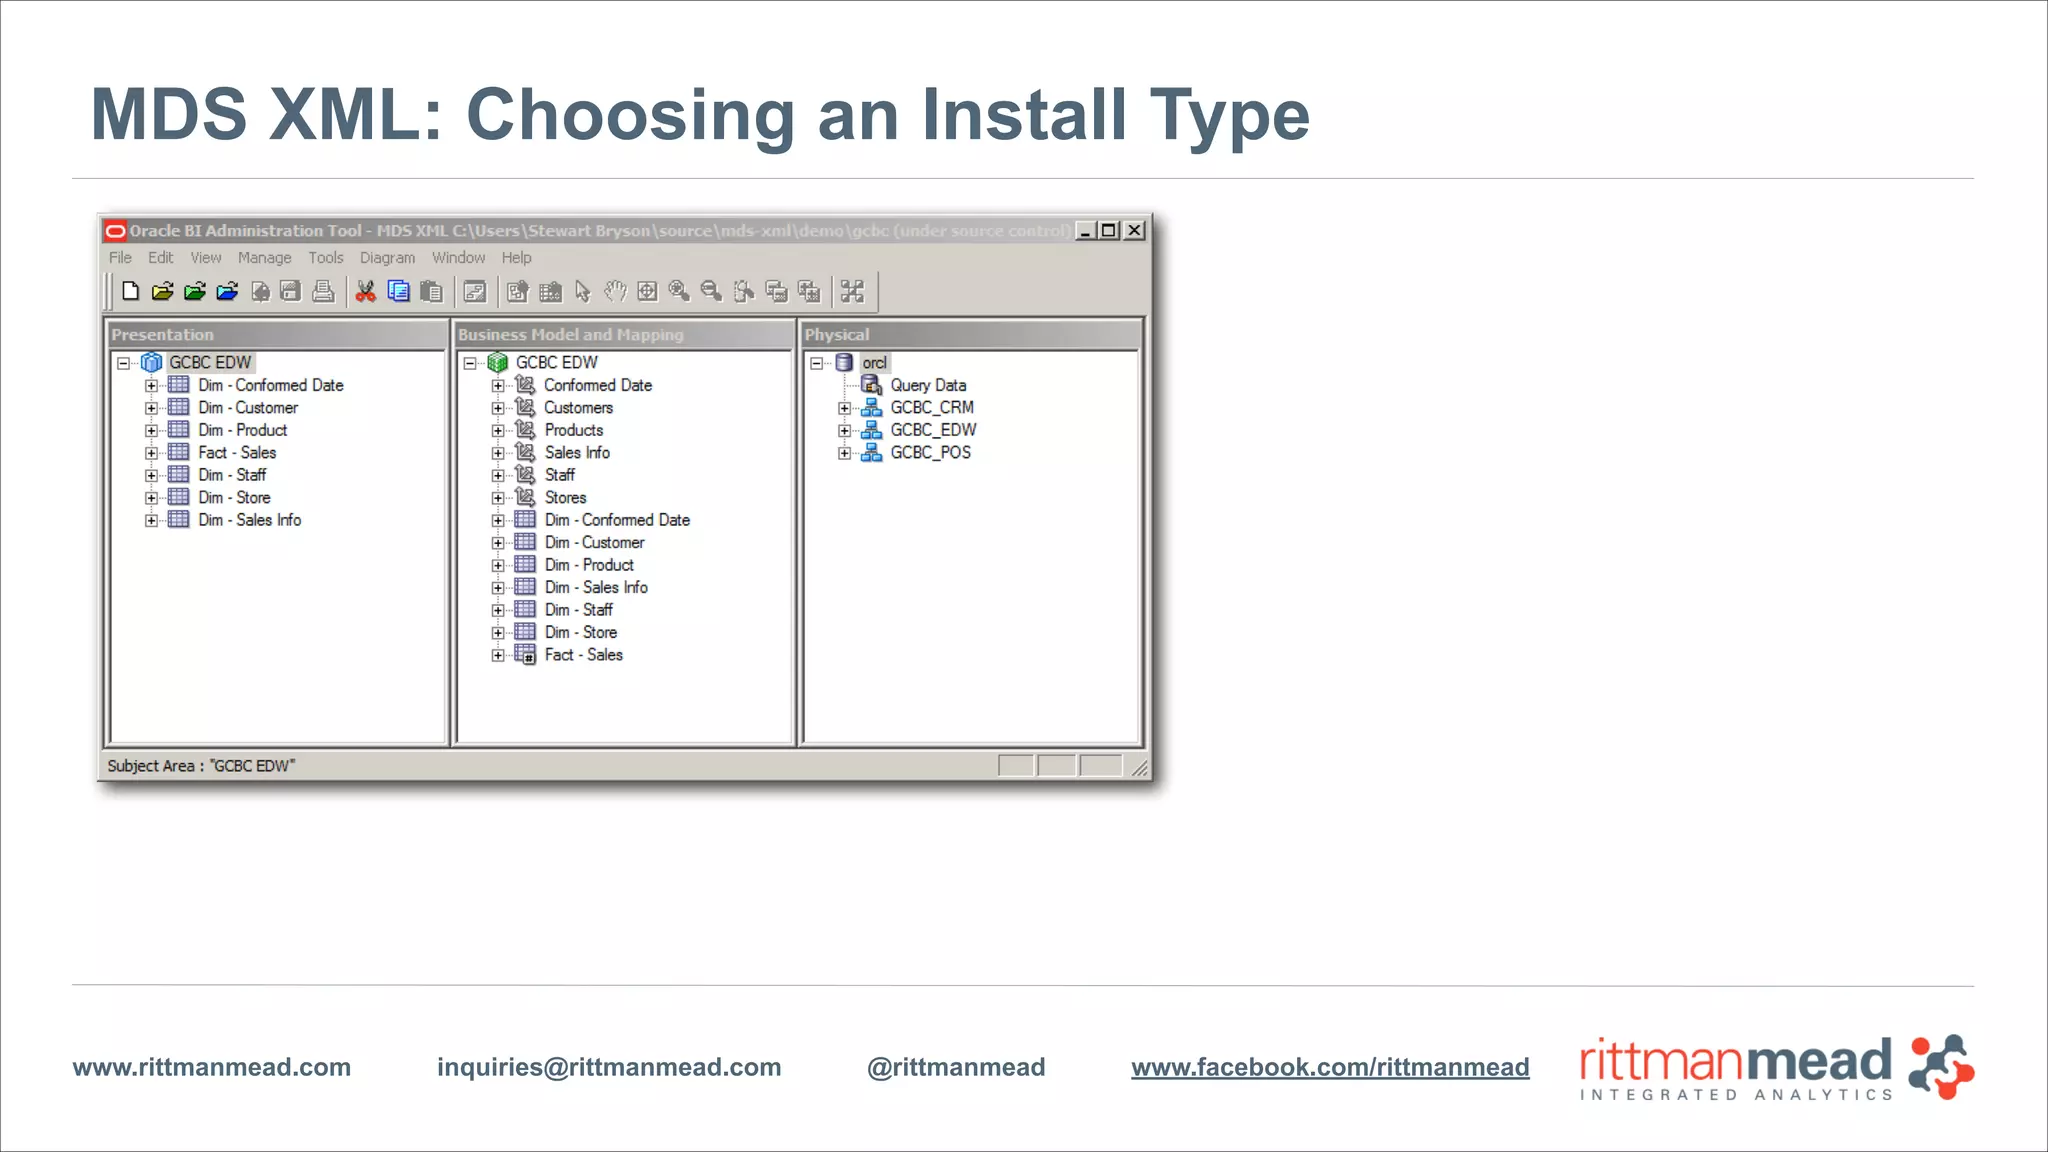Click the Copy toolbar icon
Image resolution: width=2048 pixels, height=1152 pixels.
[398, 291]
